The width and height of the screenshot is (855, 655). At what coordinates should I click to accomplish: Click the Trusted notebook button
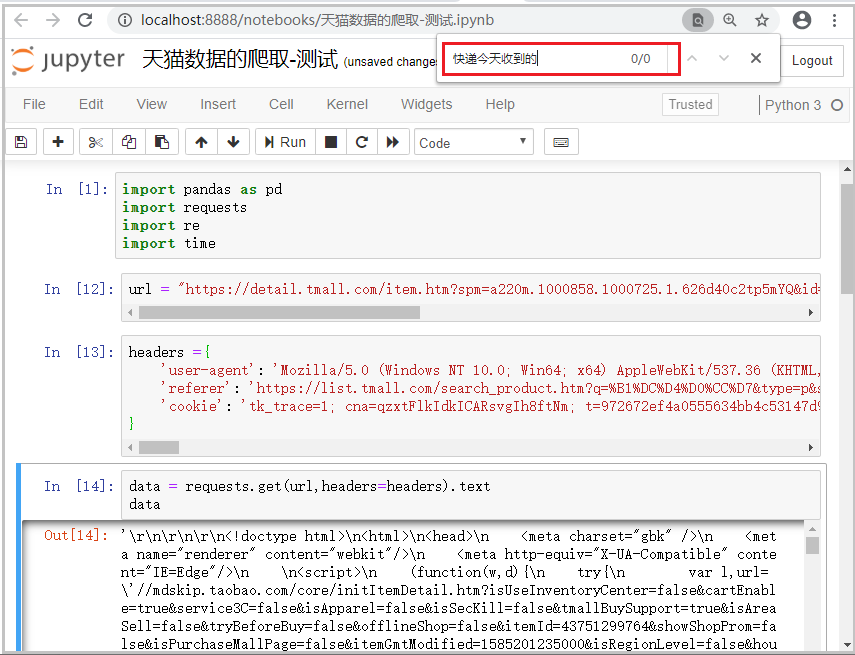click(690, 104)
